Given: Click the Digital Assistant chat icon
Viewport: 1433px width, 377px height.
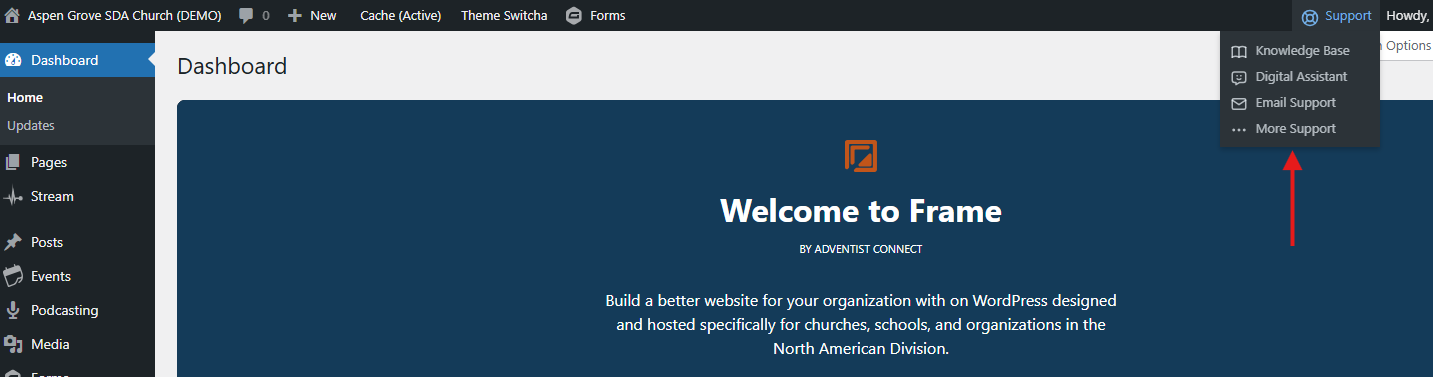Looking at the screenshot, I should pyautogui.click(x=1239, y=77).
